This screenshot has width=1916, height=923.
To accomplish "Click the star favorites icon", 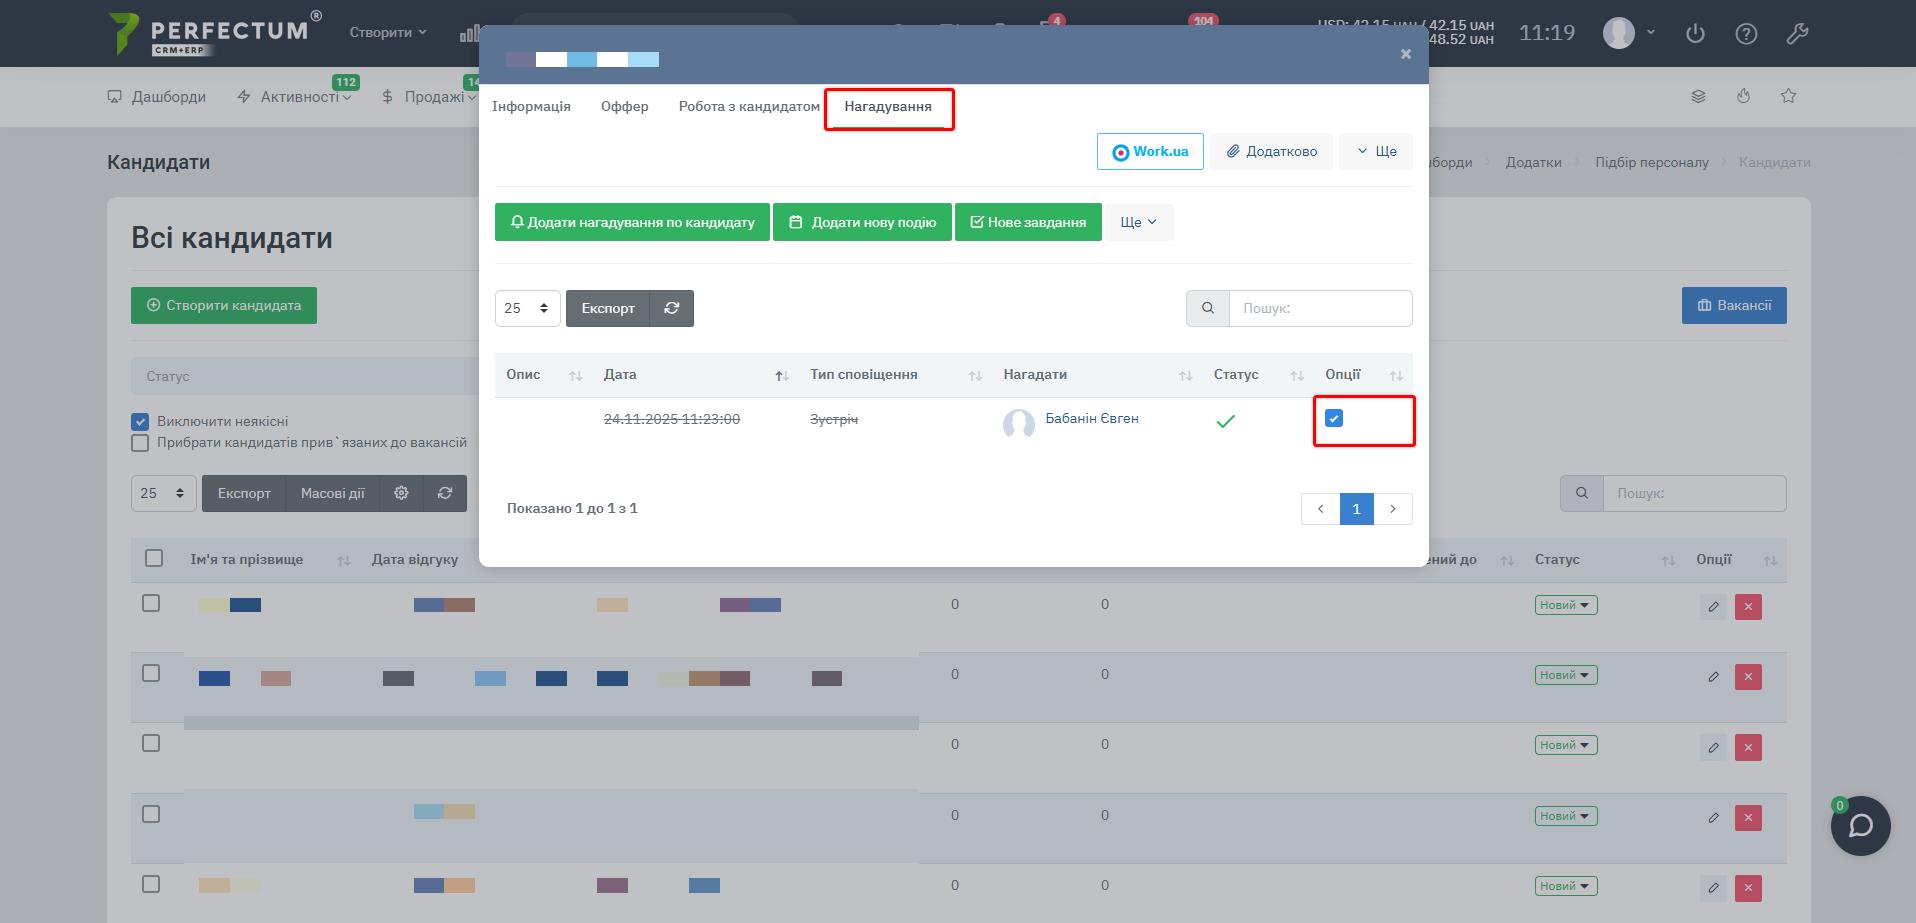I will (1788, 96).
